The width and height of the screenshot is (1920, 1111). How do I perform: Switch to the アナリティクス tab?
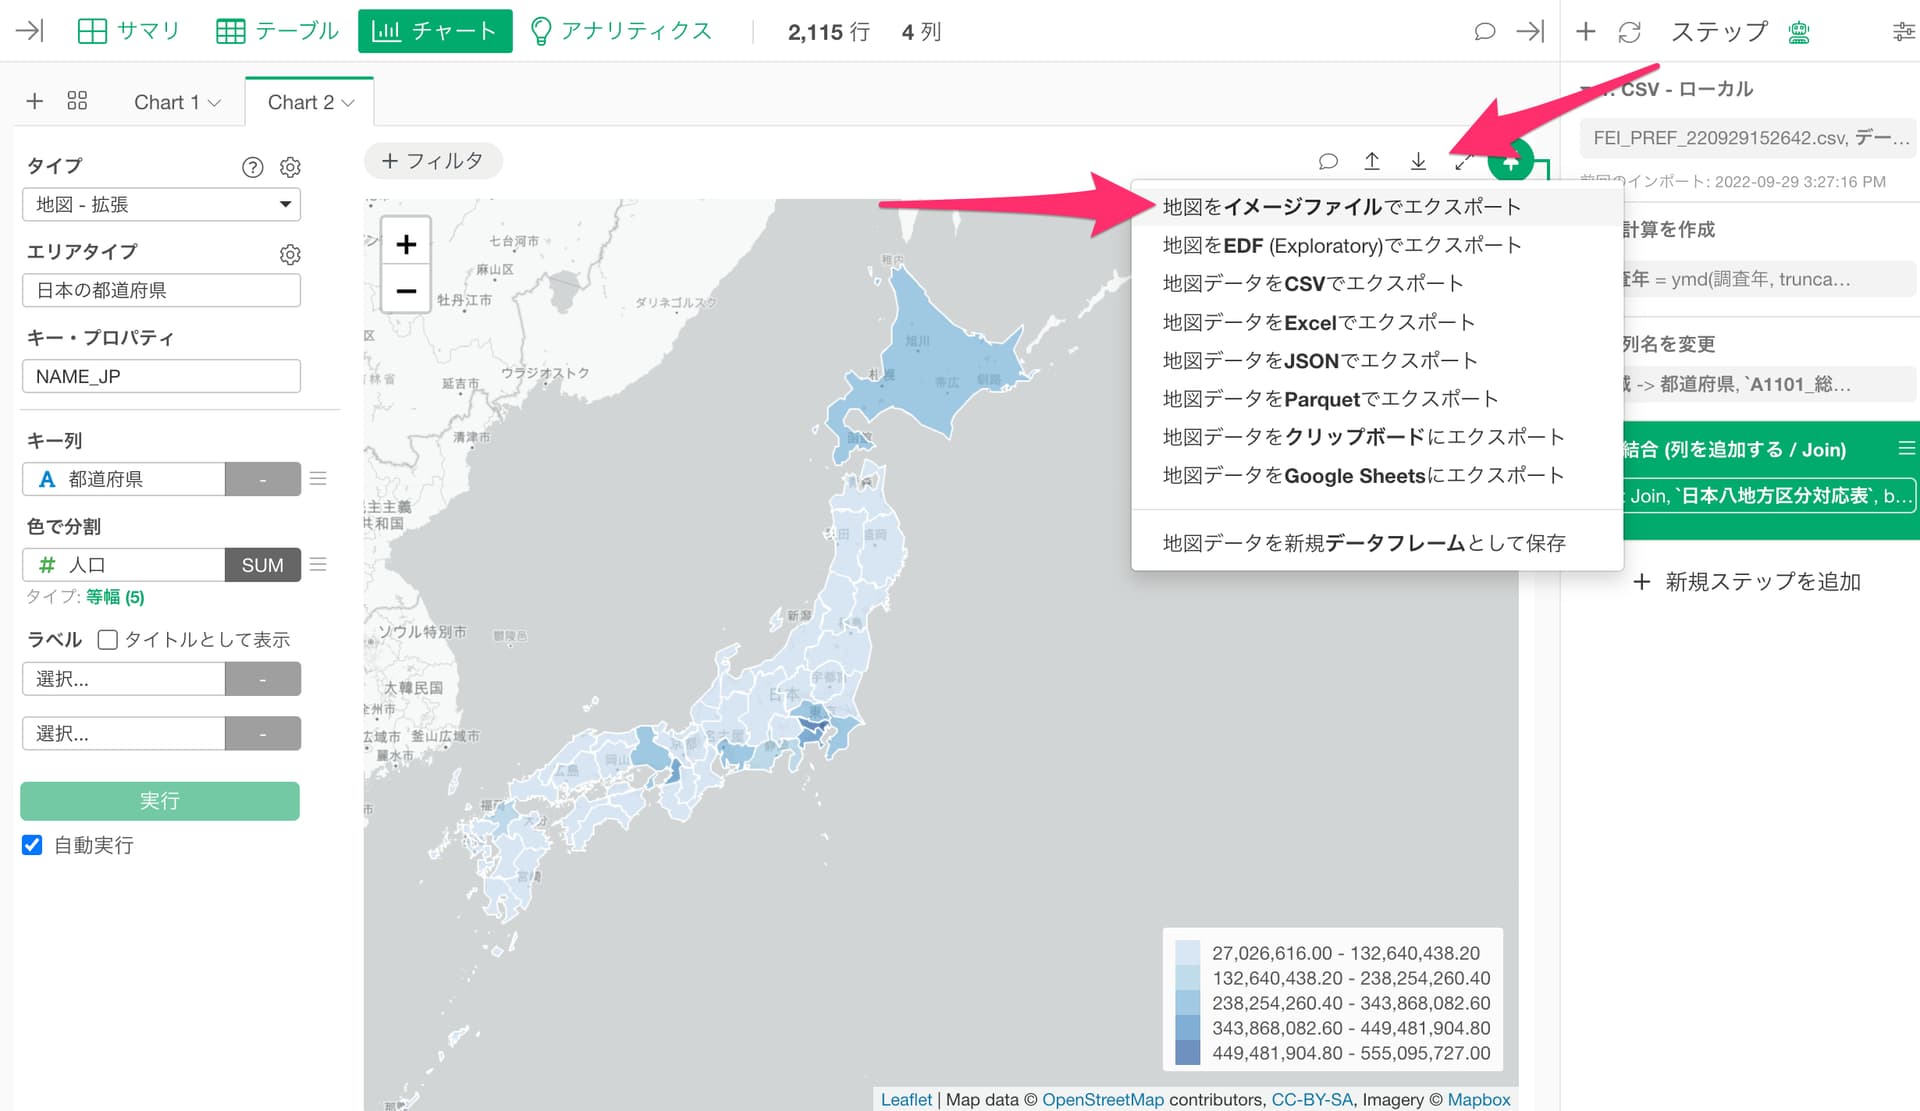click(x=621, y=31)
